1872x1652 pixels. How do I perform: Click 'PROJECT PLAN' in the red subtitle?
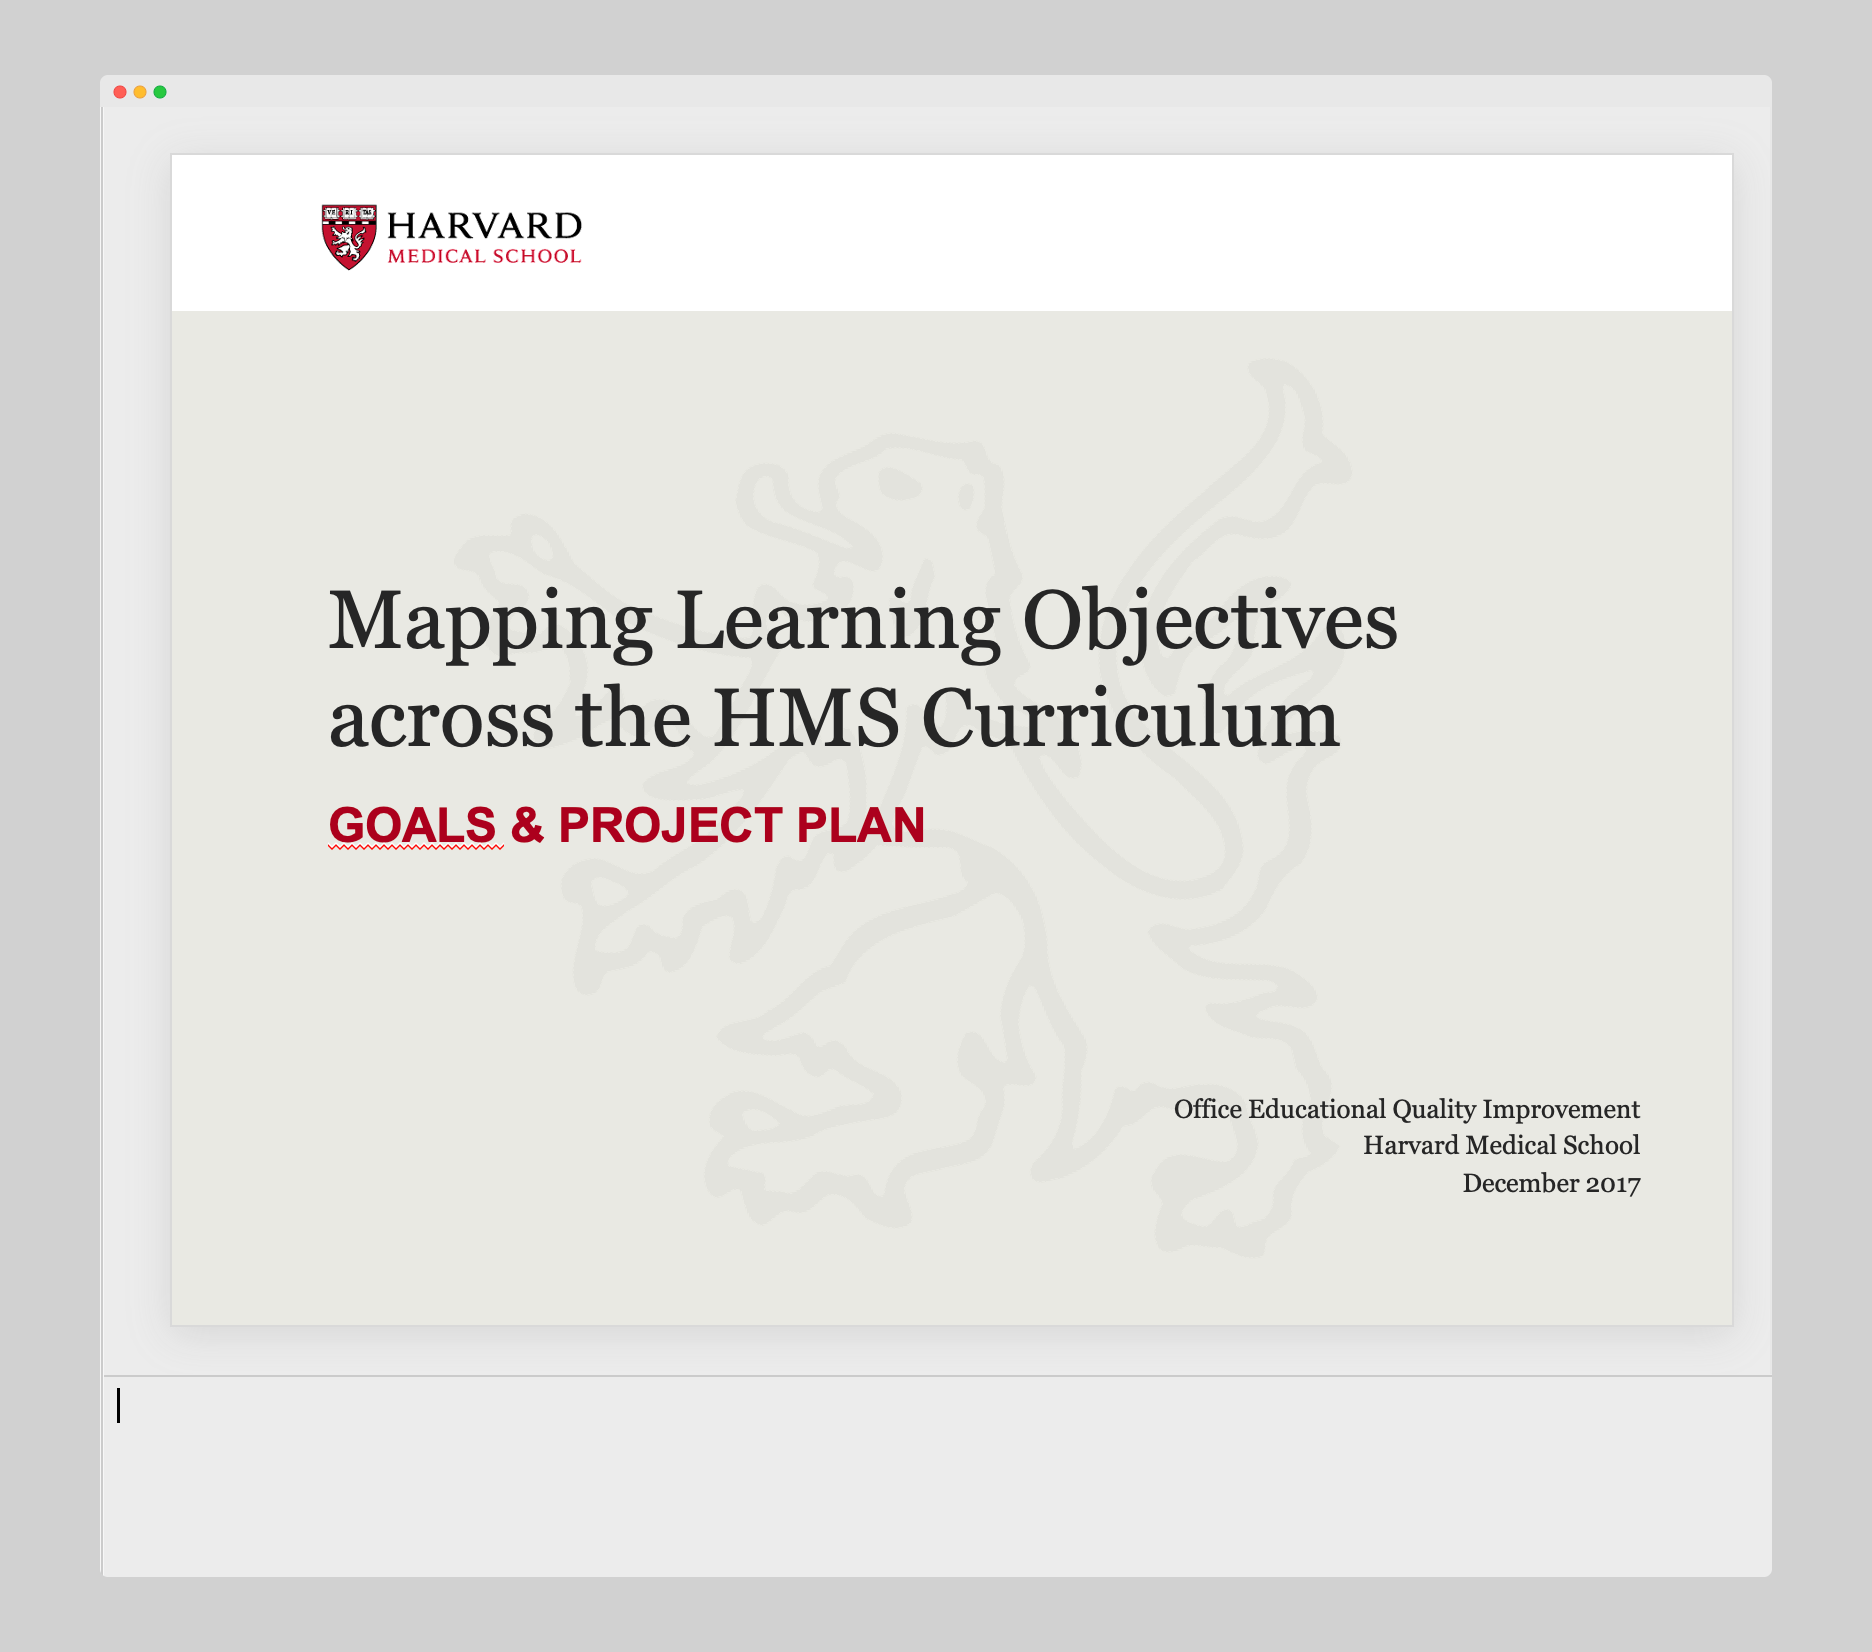[741, 825]
